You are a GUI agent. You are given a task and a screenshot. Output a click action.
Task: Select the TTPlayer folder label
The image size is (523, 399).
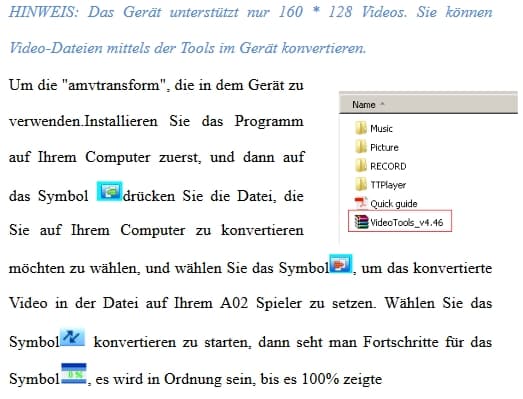(388, 185)
